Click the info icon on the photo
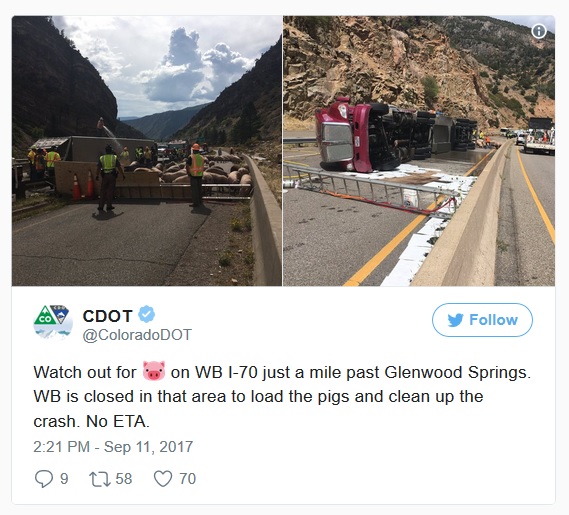 coord(539,31)
